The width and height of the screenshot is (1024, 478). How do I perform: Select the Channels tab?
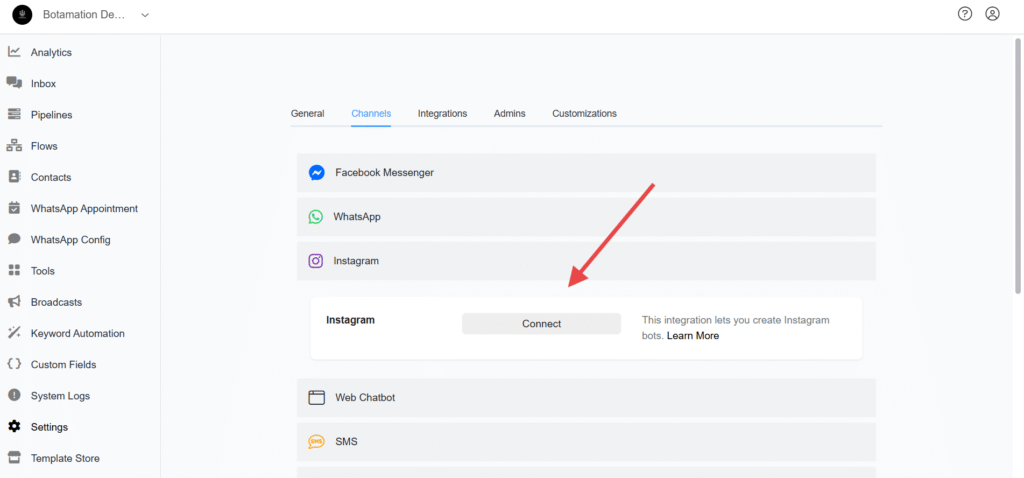371,114
